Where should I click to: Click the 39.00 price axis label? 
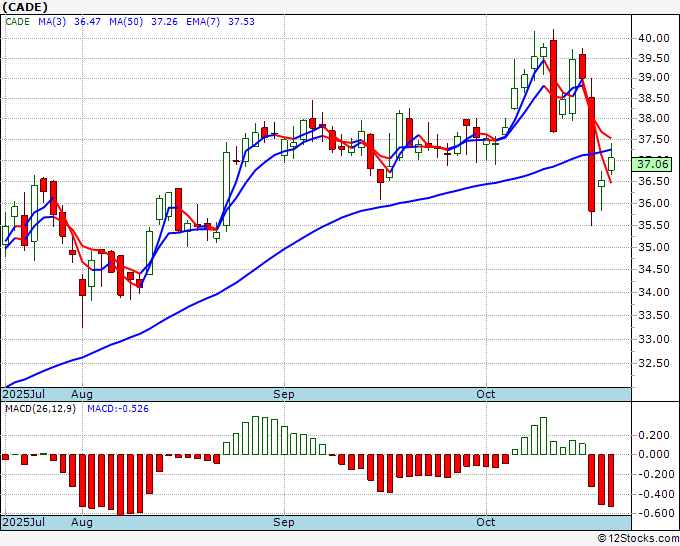pyautogui.click(x=654, y=78)
